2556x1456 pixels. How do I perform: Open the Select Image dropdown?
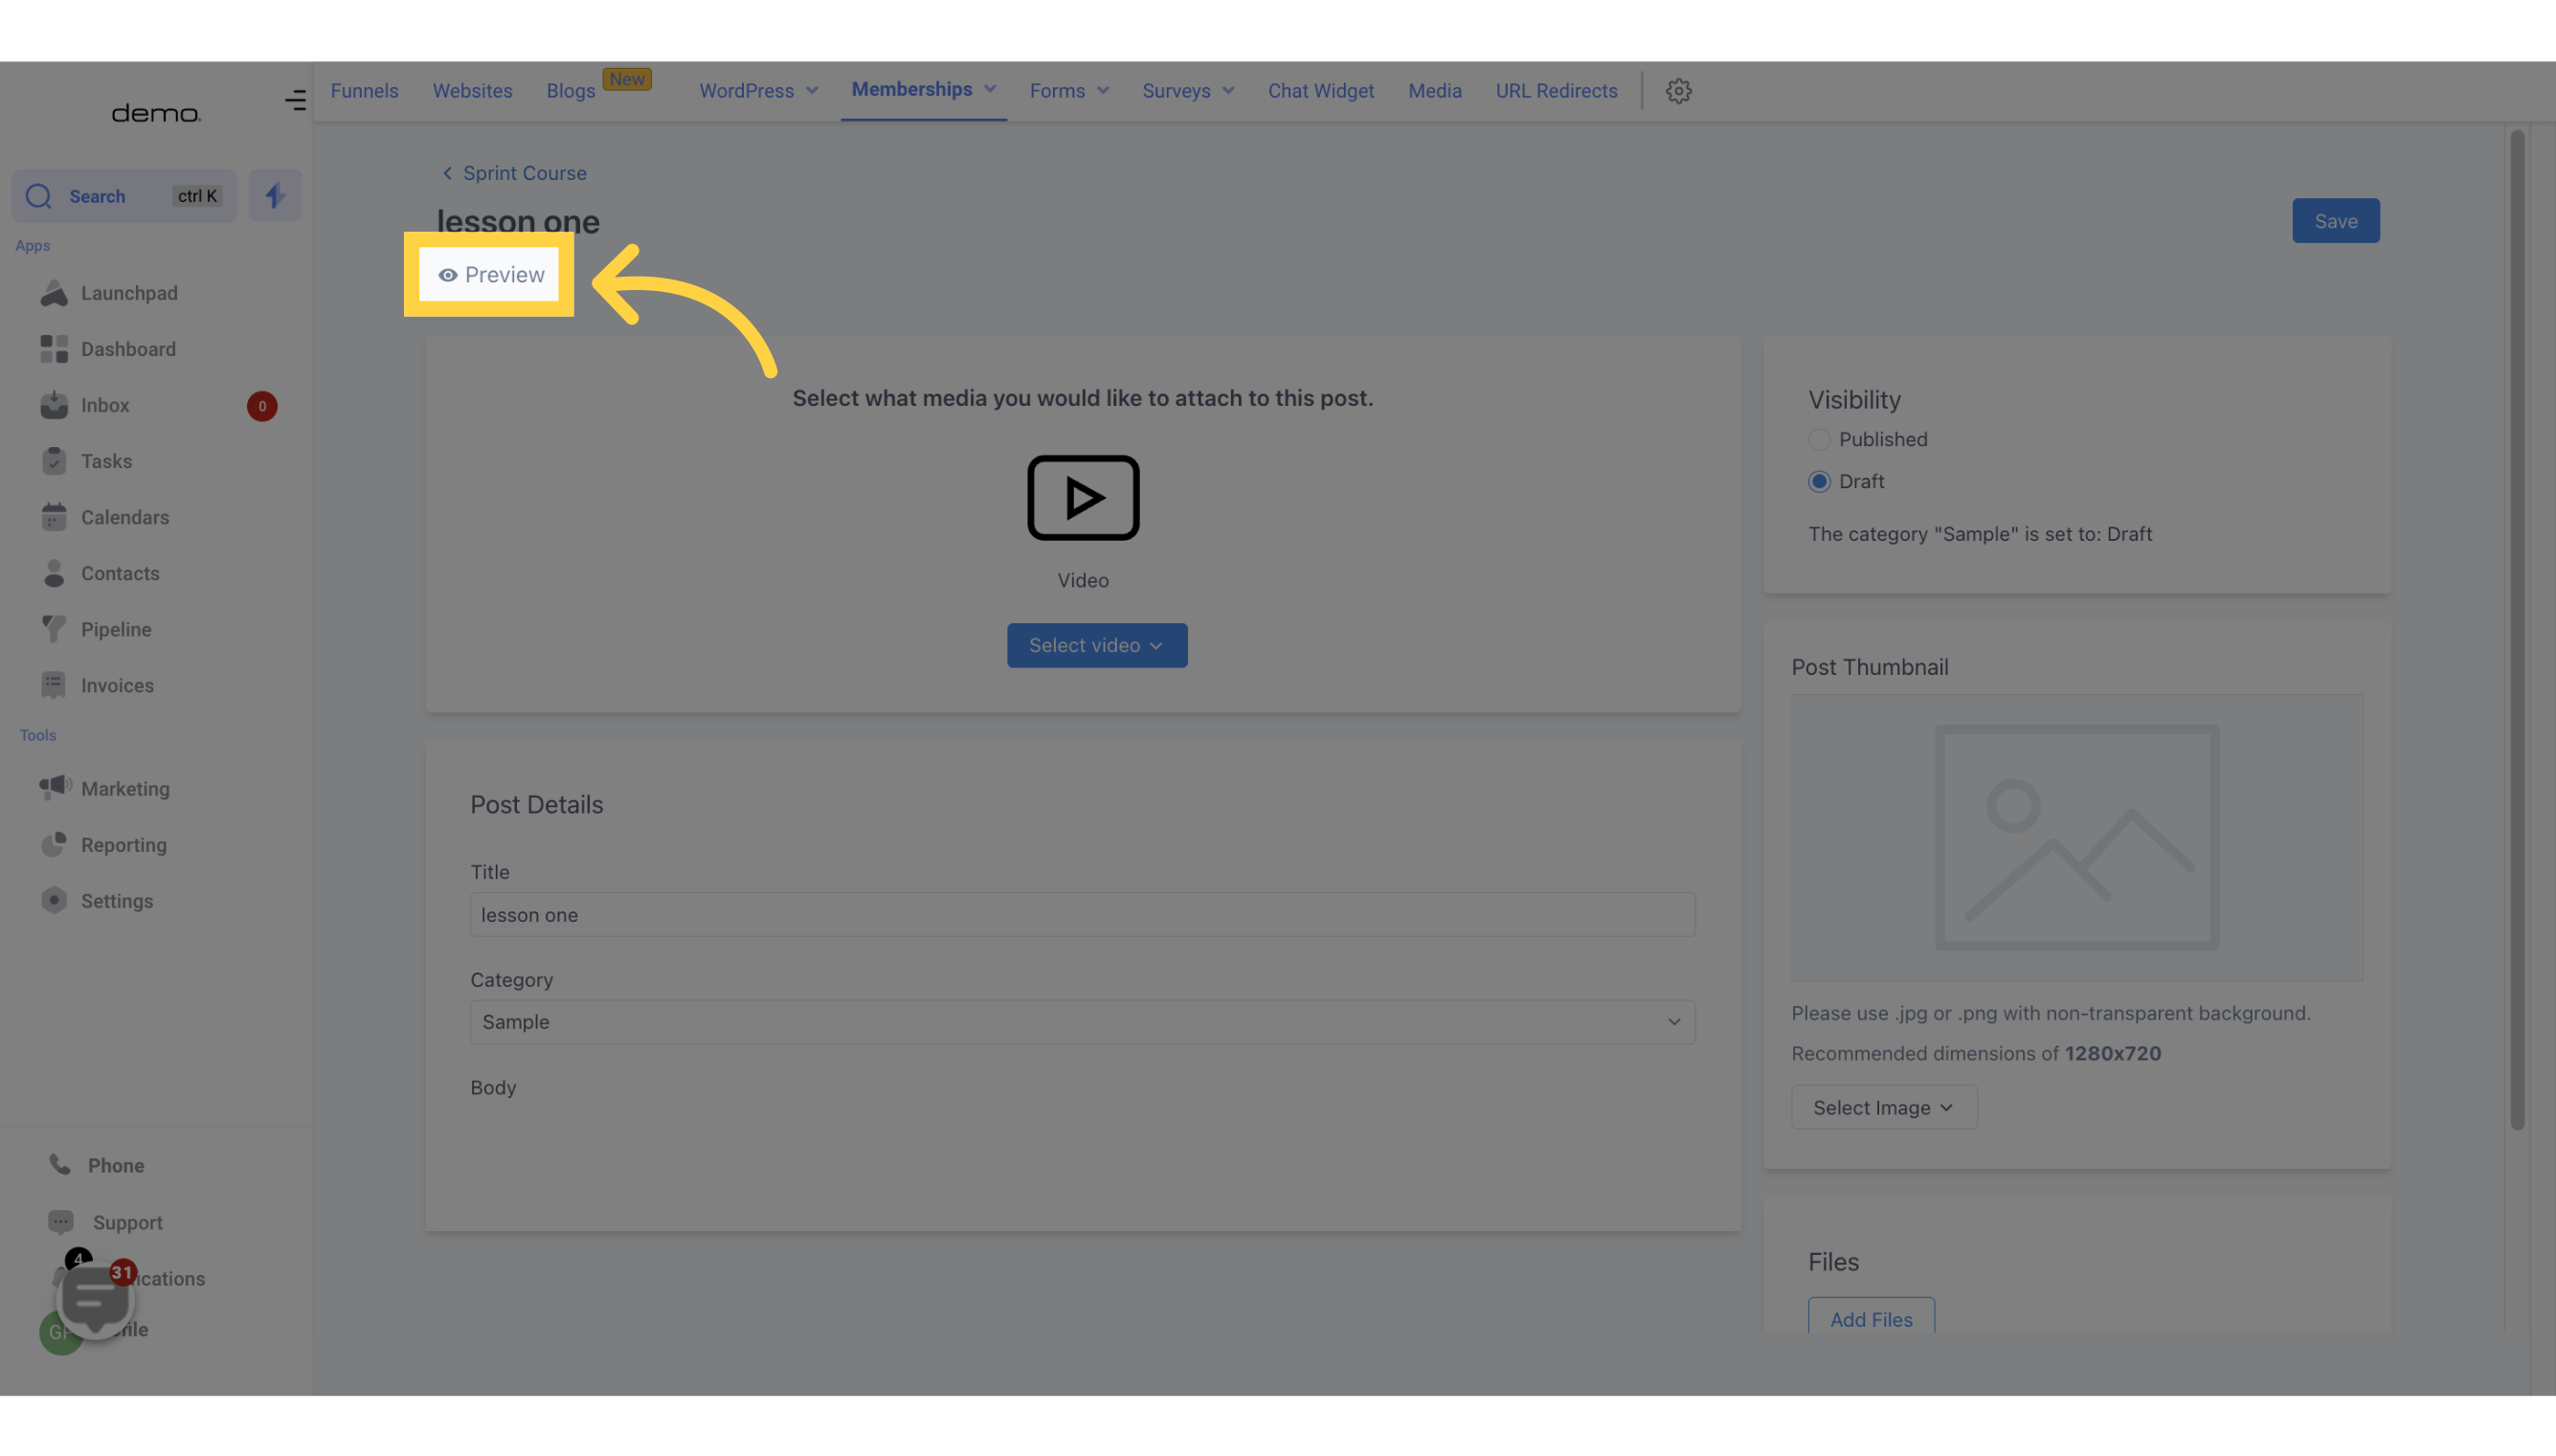coord(1883,1107)
